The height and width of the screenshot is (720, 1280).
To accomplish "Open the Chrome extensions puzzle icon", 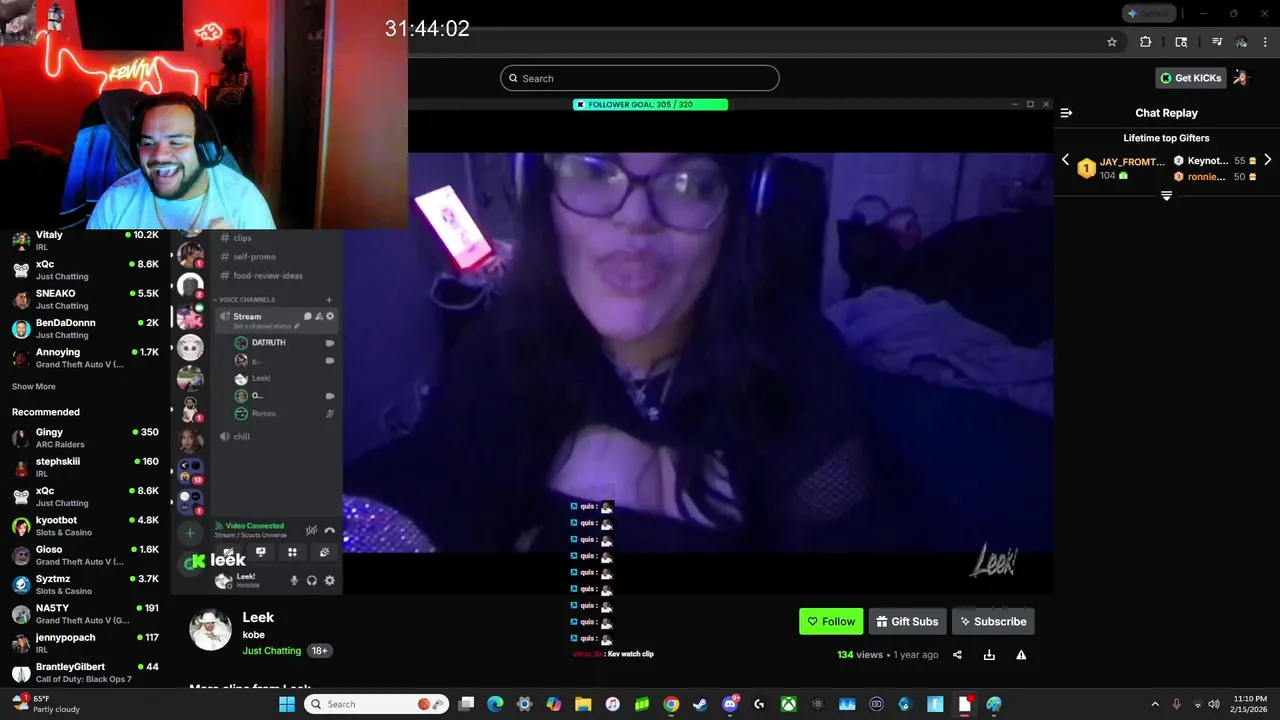I will coord(1146,42).
